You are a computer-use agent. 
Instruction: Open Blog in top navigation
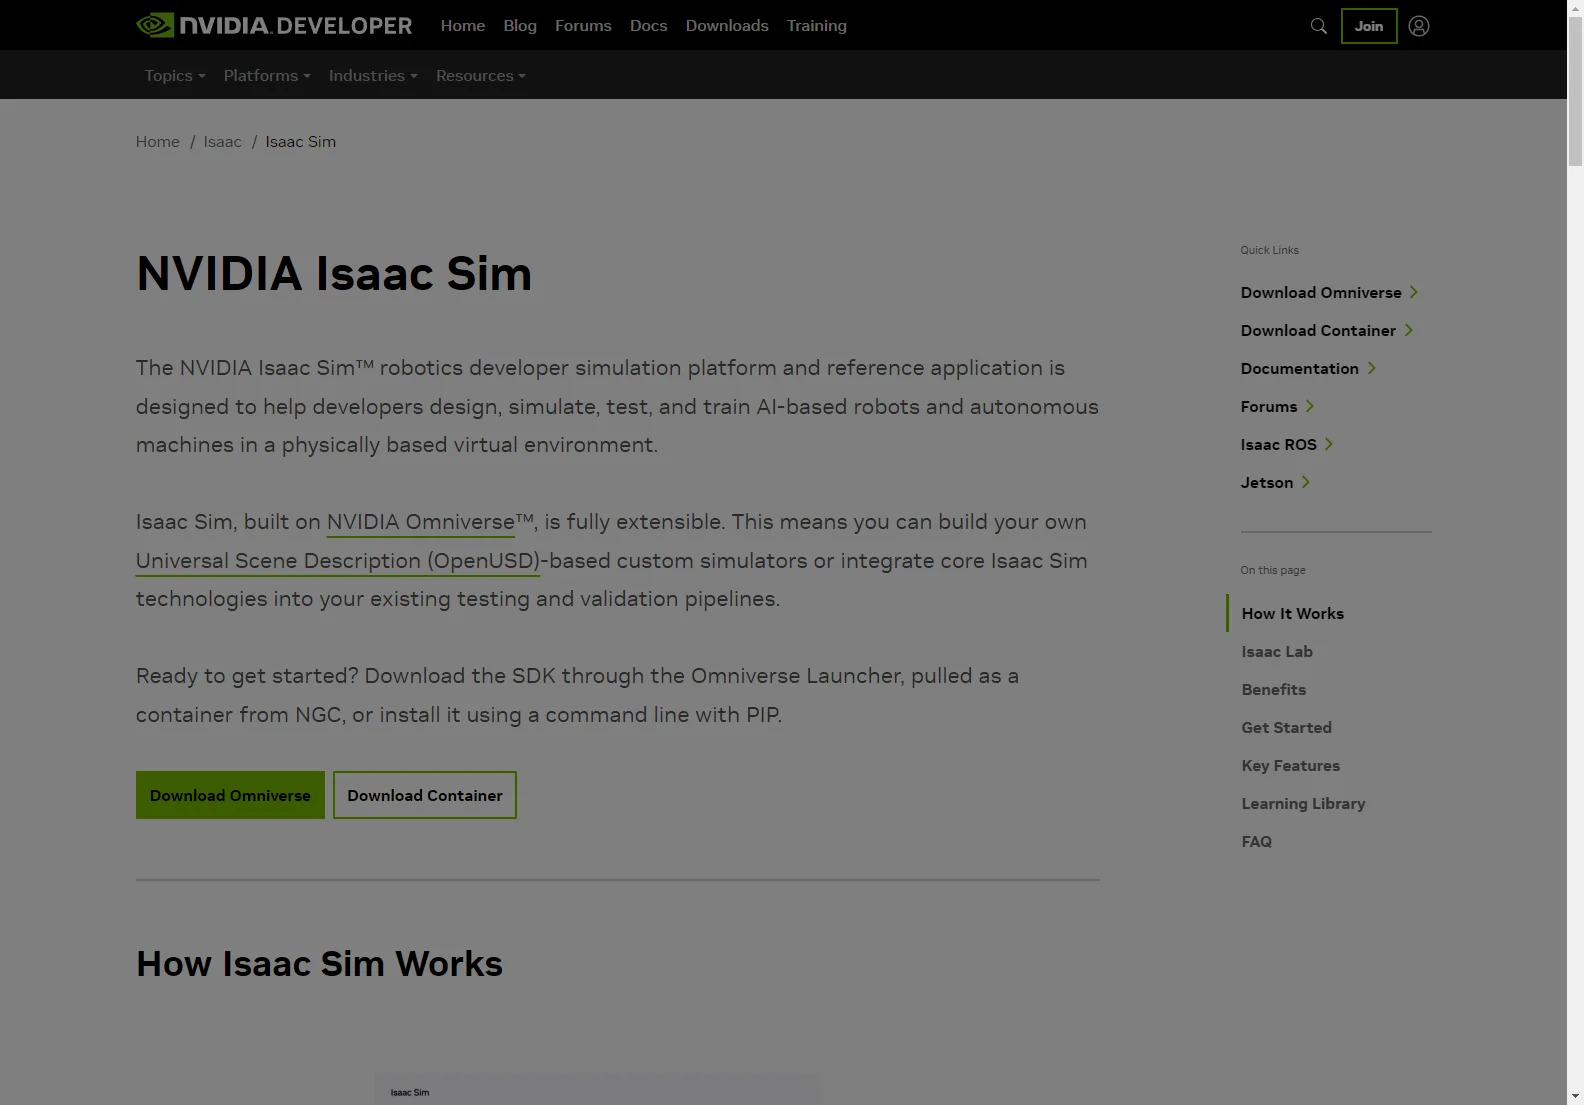(520, 26)
